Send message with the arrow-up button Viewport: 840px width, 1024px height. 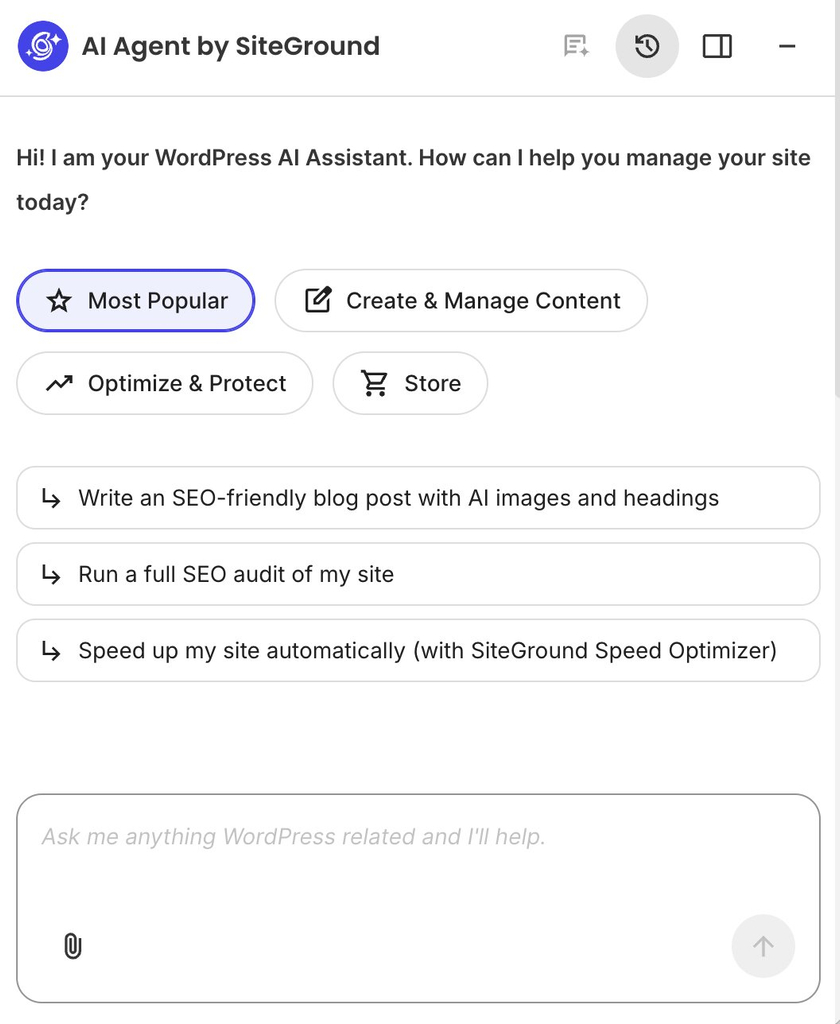(x=763, y=946)
